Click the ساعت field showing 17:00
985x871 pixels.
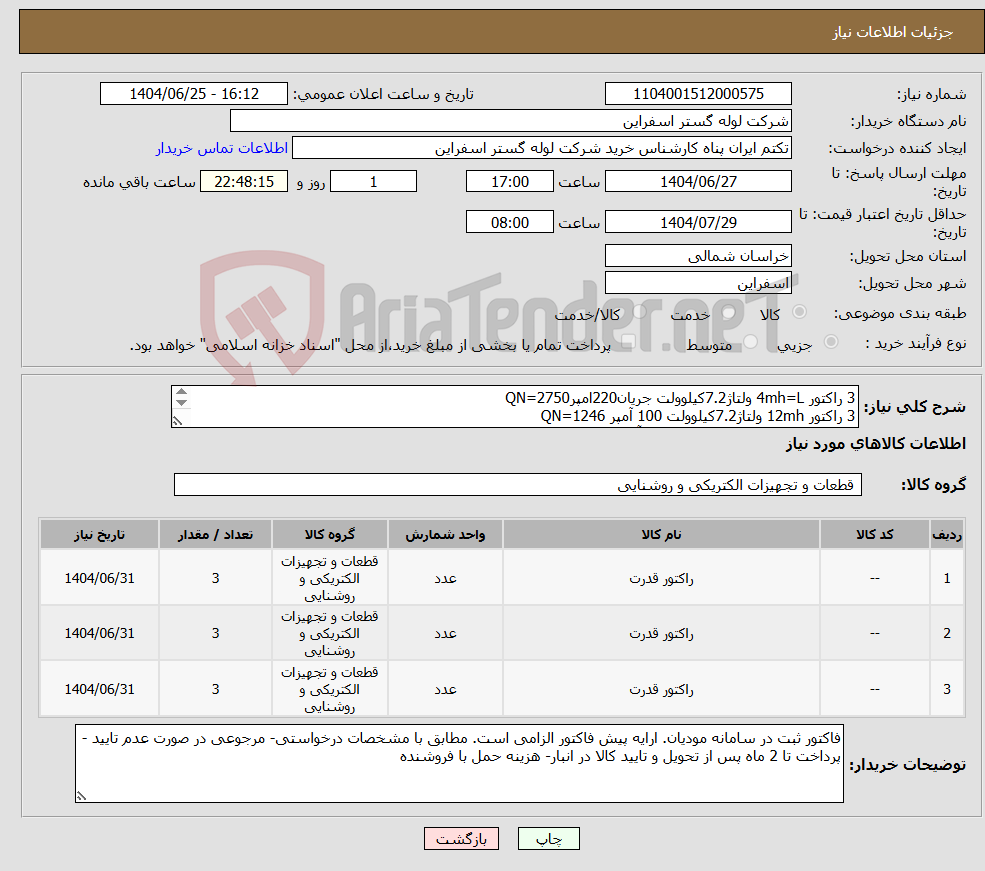tap(510, 181)
